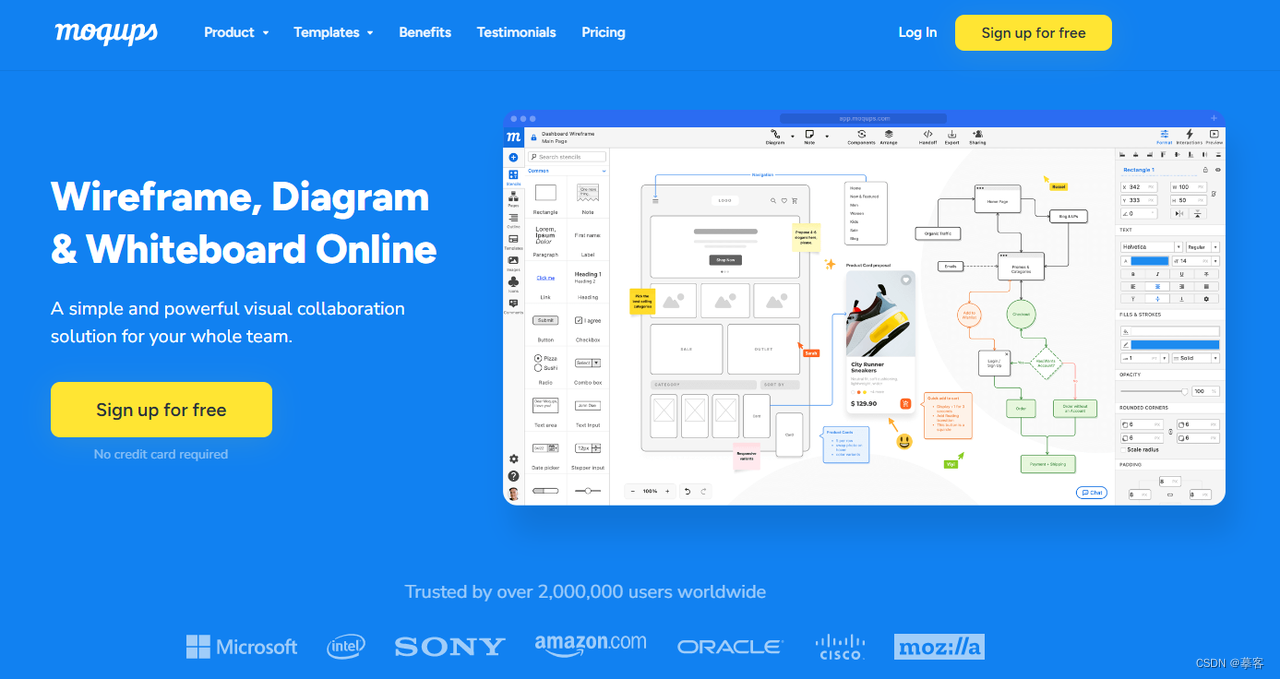Click the blue text color swatch
This screenshot has width=1280, height=679.
coord(1148,261)
